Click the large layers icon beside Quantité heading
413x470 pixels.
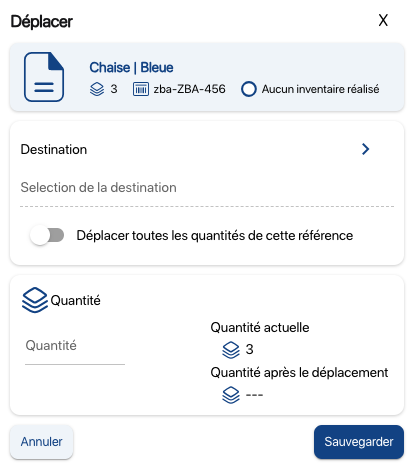point(35,300)
